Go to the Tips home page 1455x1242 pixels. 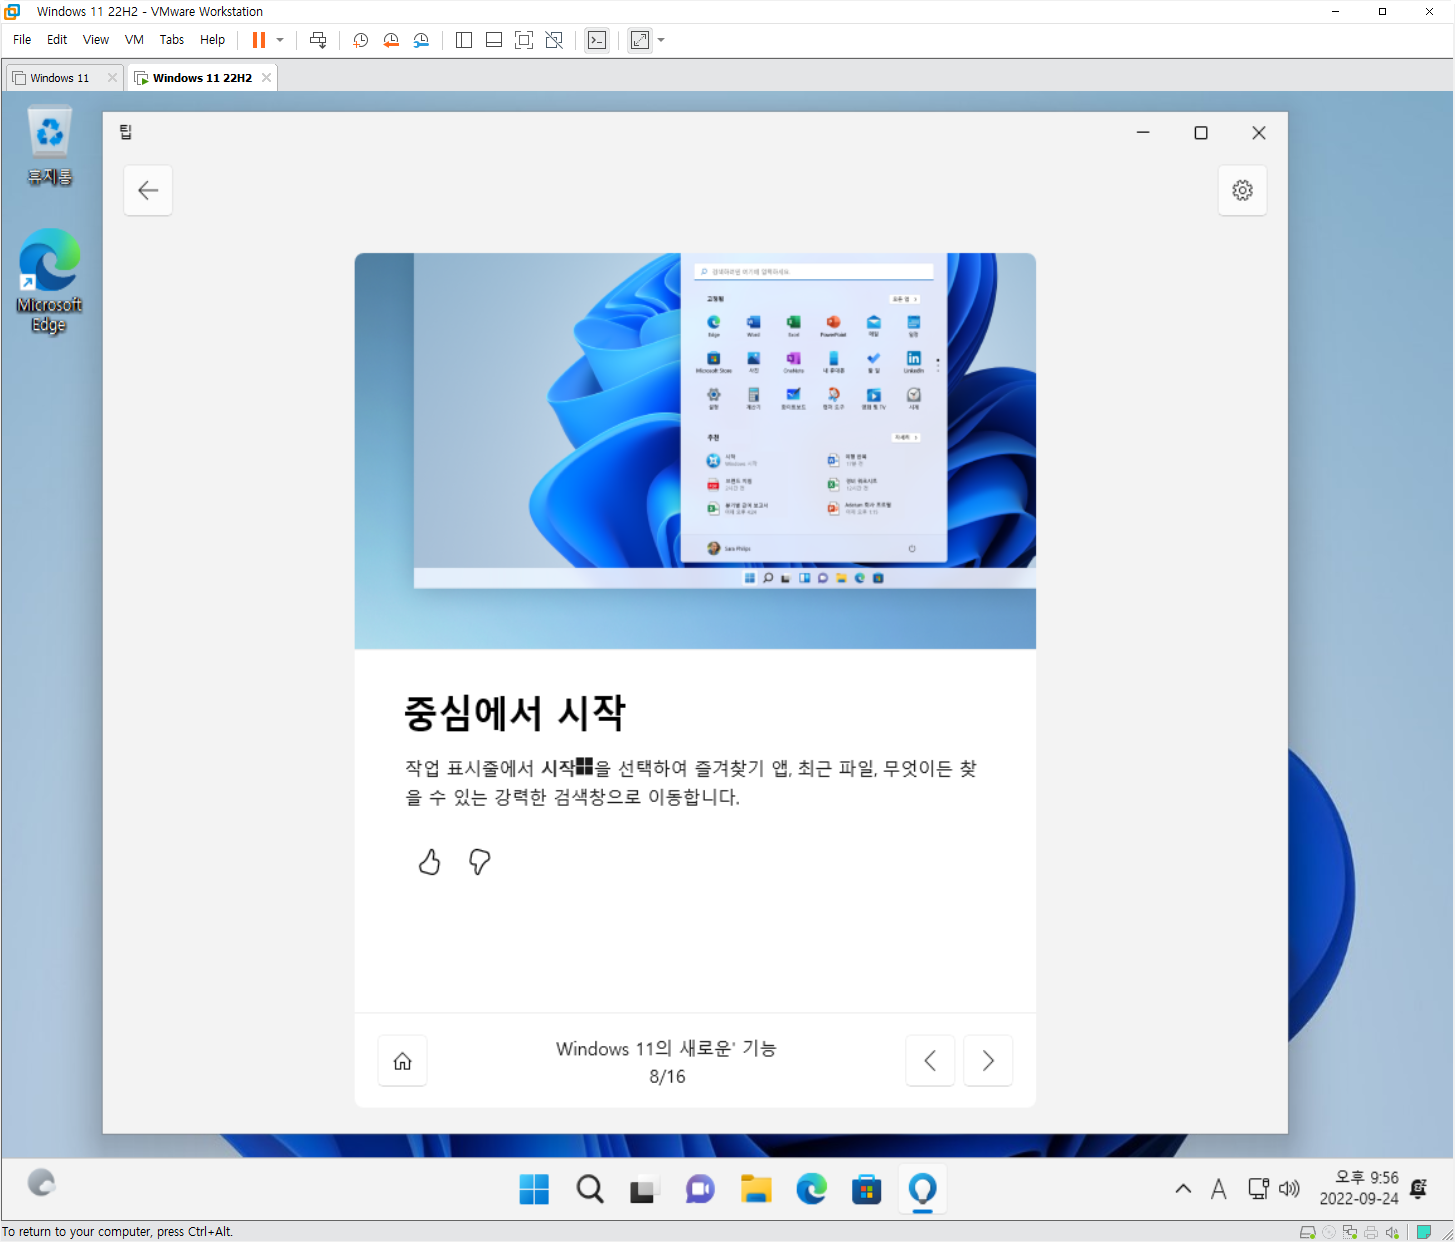point(402,1061)
